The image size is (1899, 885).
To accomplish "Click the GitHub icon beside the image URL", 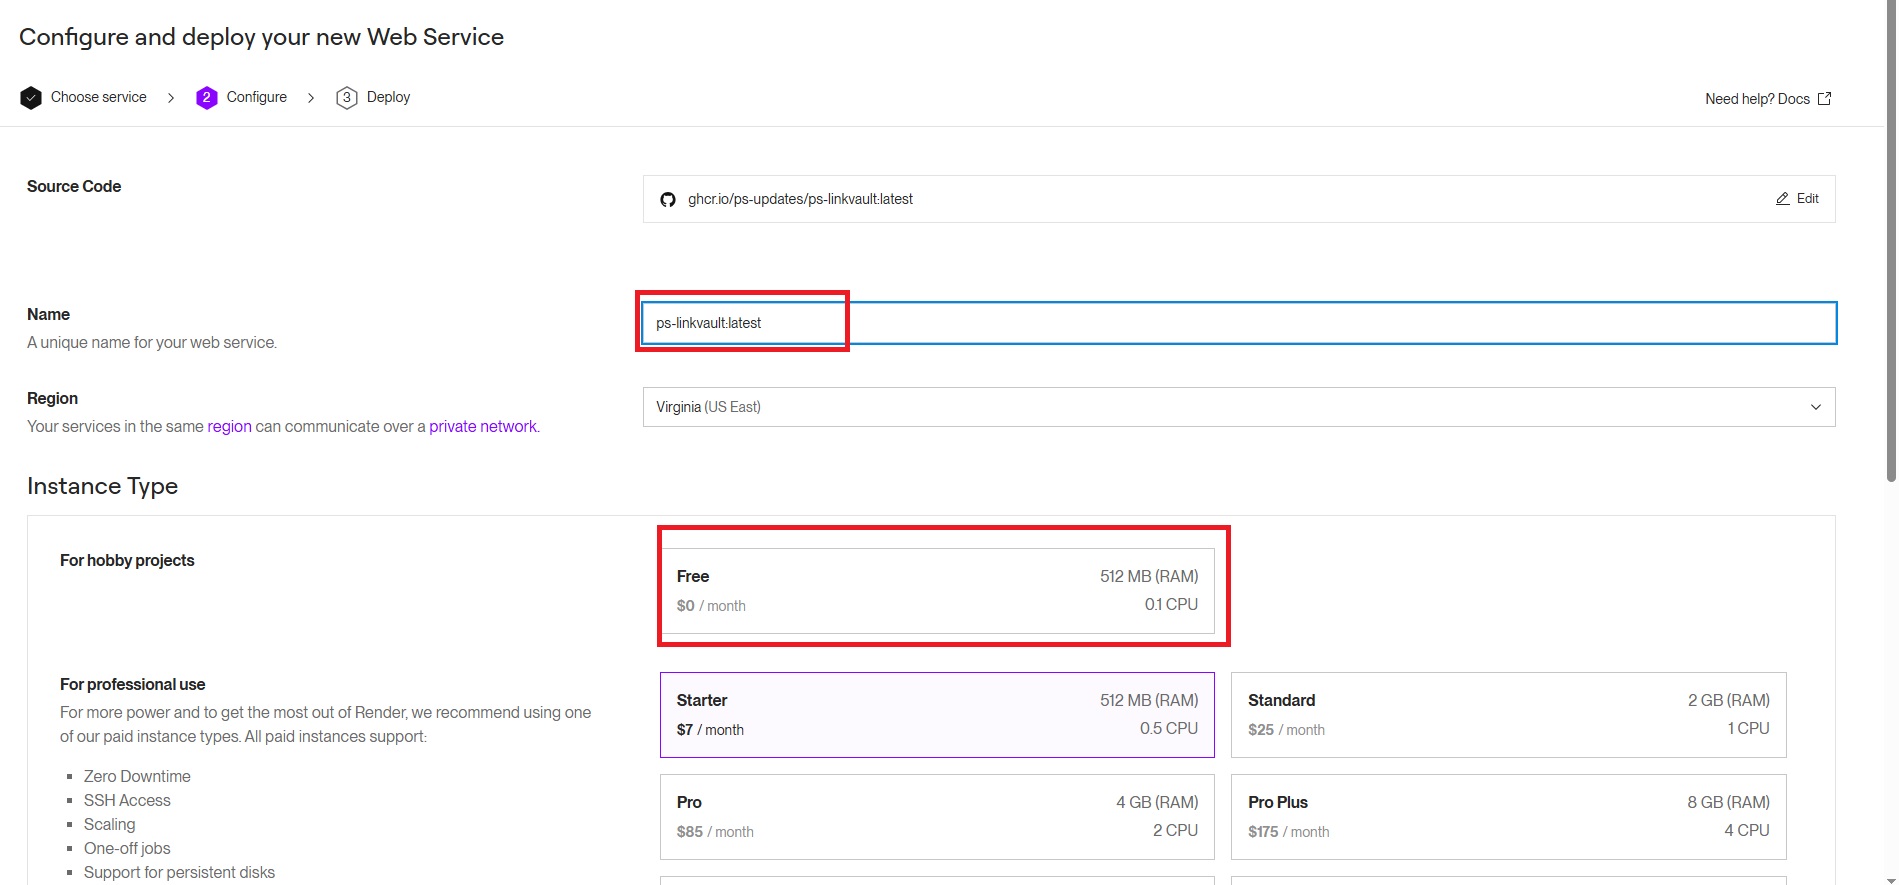I will point(668,200).
